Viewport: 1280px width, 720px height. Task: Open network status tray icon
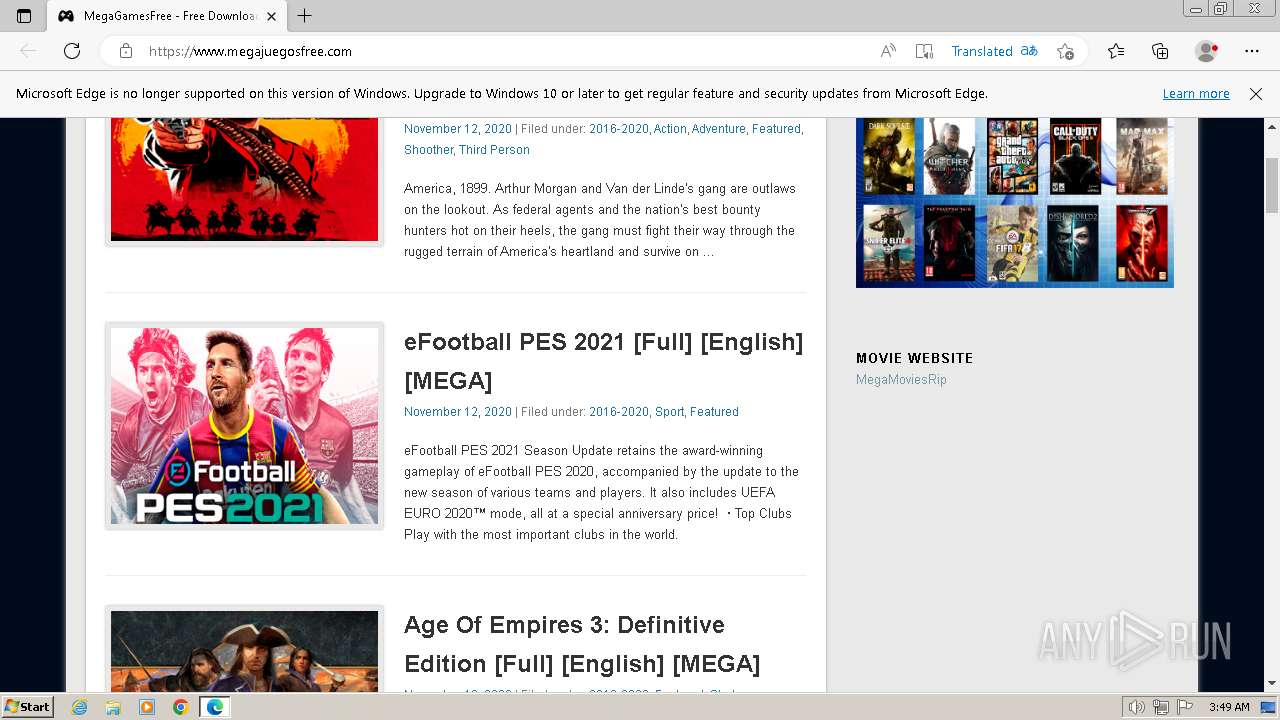click(1161, 707)
